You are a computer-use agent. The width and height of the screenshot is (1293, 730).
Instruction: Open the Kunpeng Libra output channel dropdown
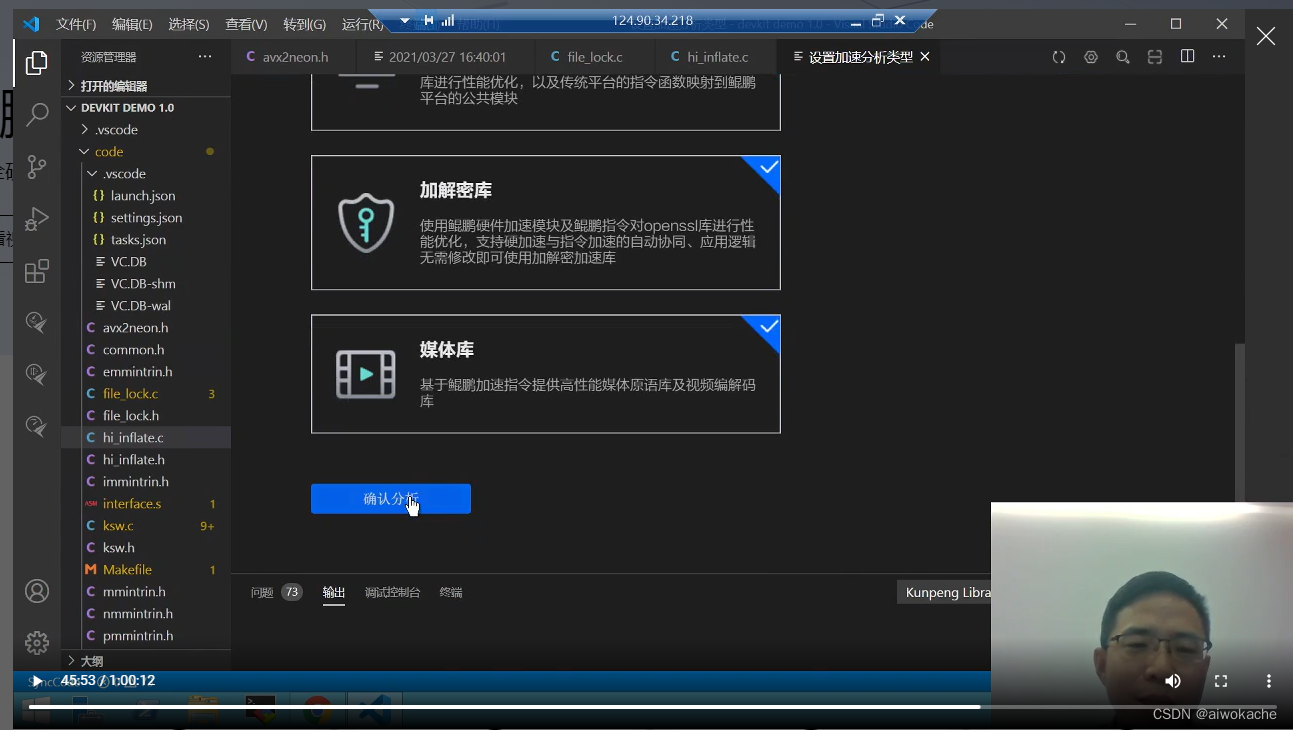(946, 592)
